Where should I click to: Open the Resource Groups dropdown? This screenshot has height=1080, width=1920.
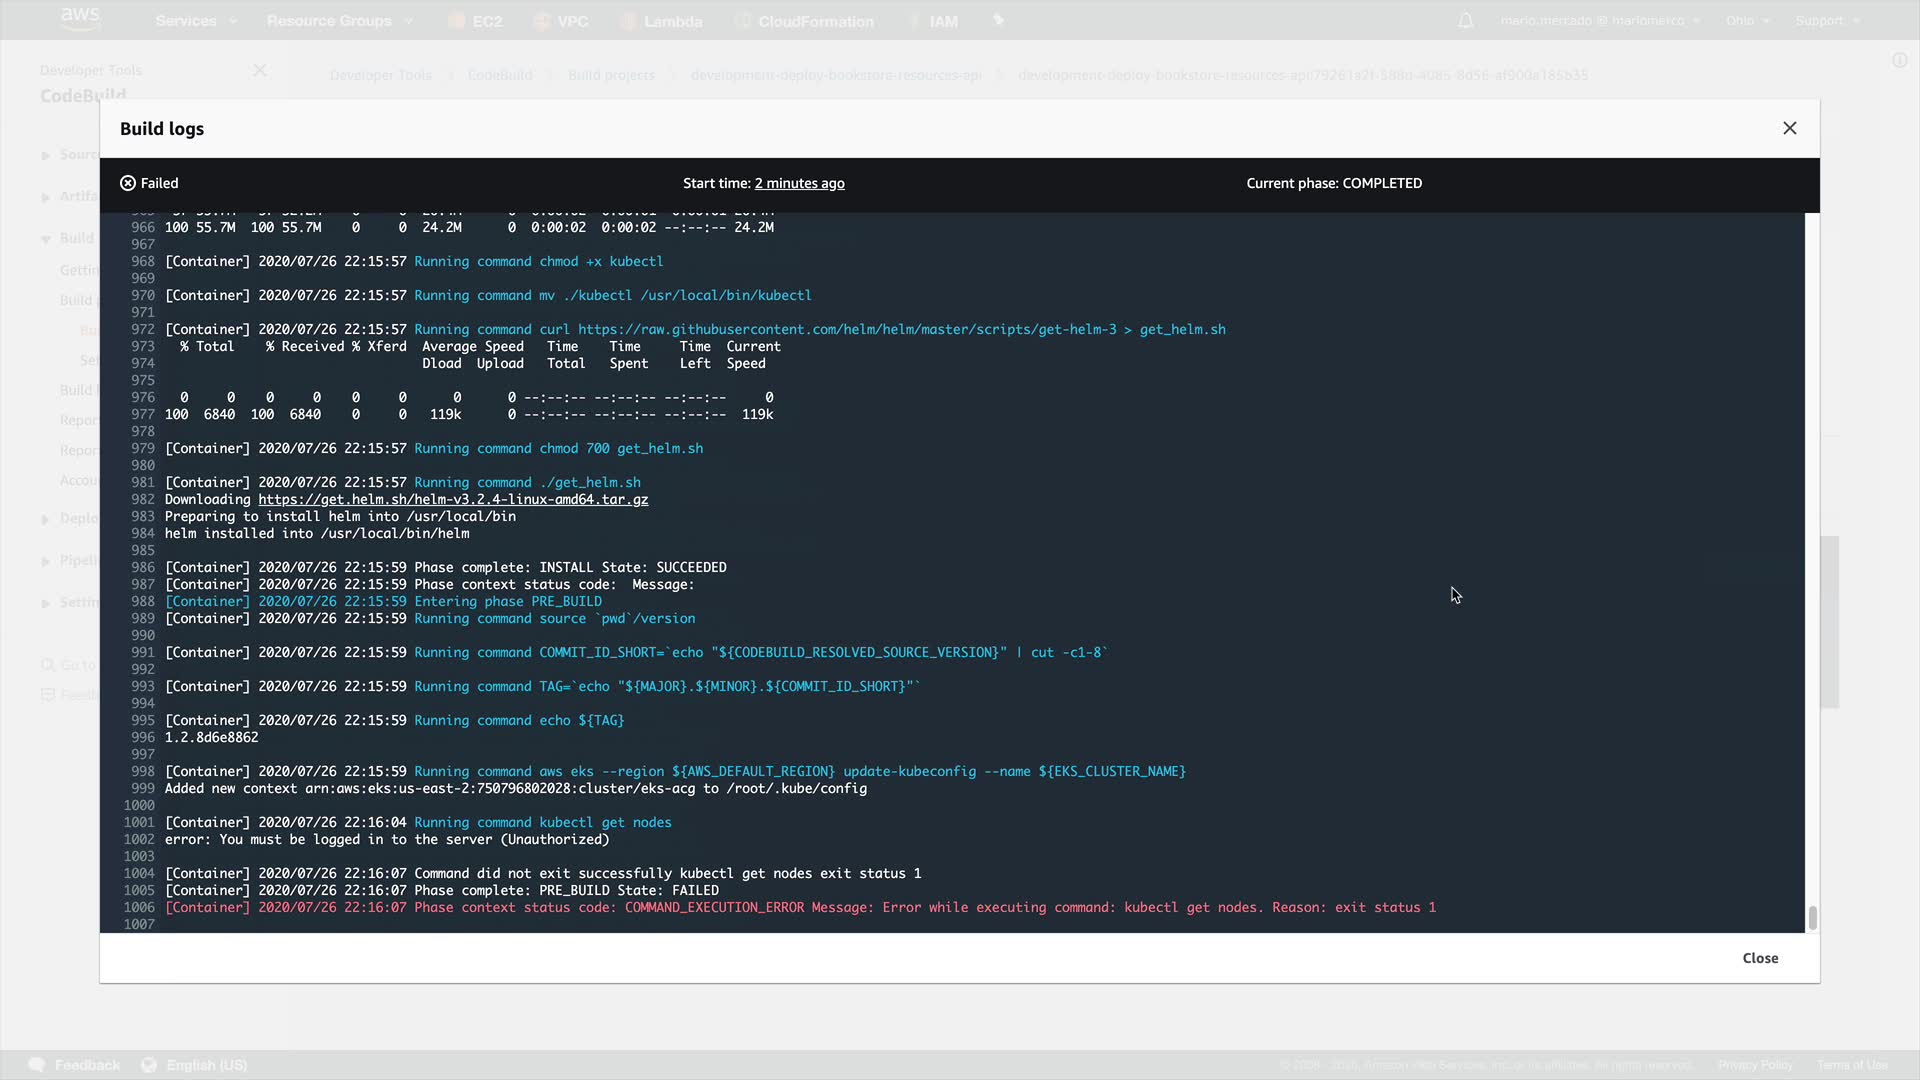[339, 21]
